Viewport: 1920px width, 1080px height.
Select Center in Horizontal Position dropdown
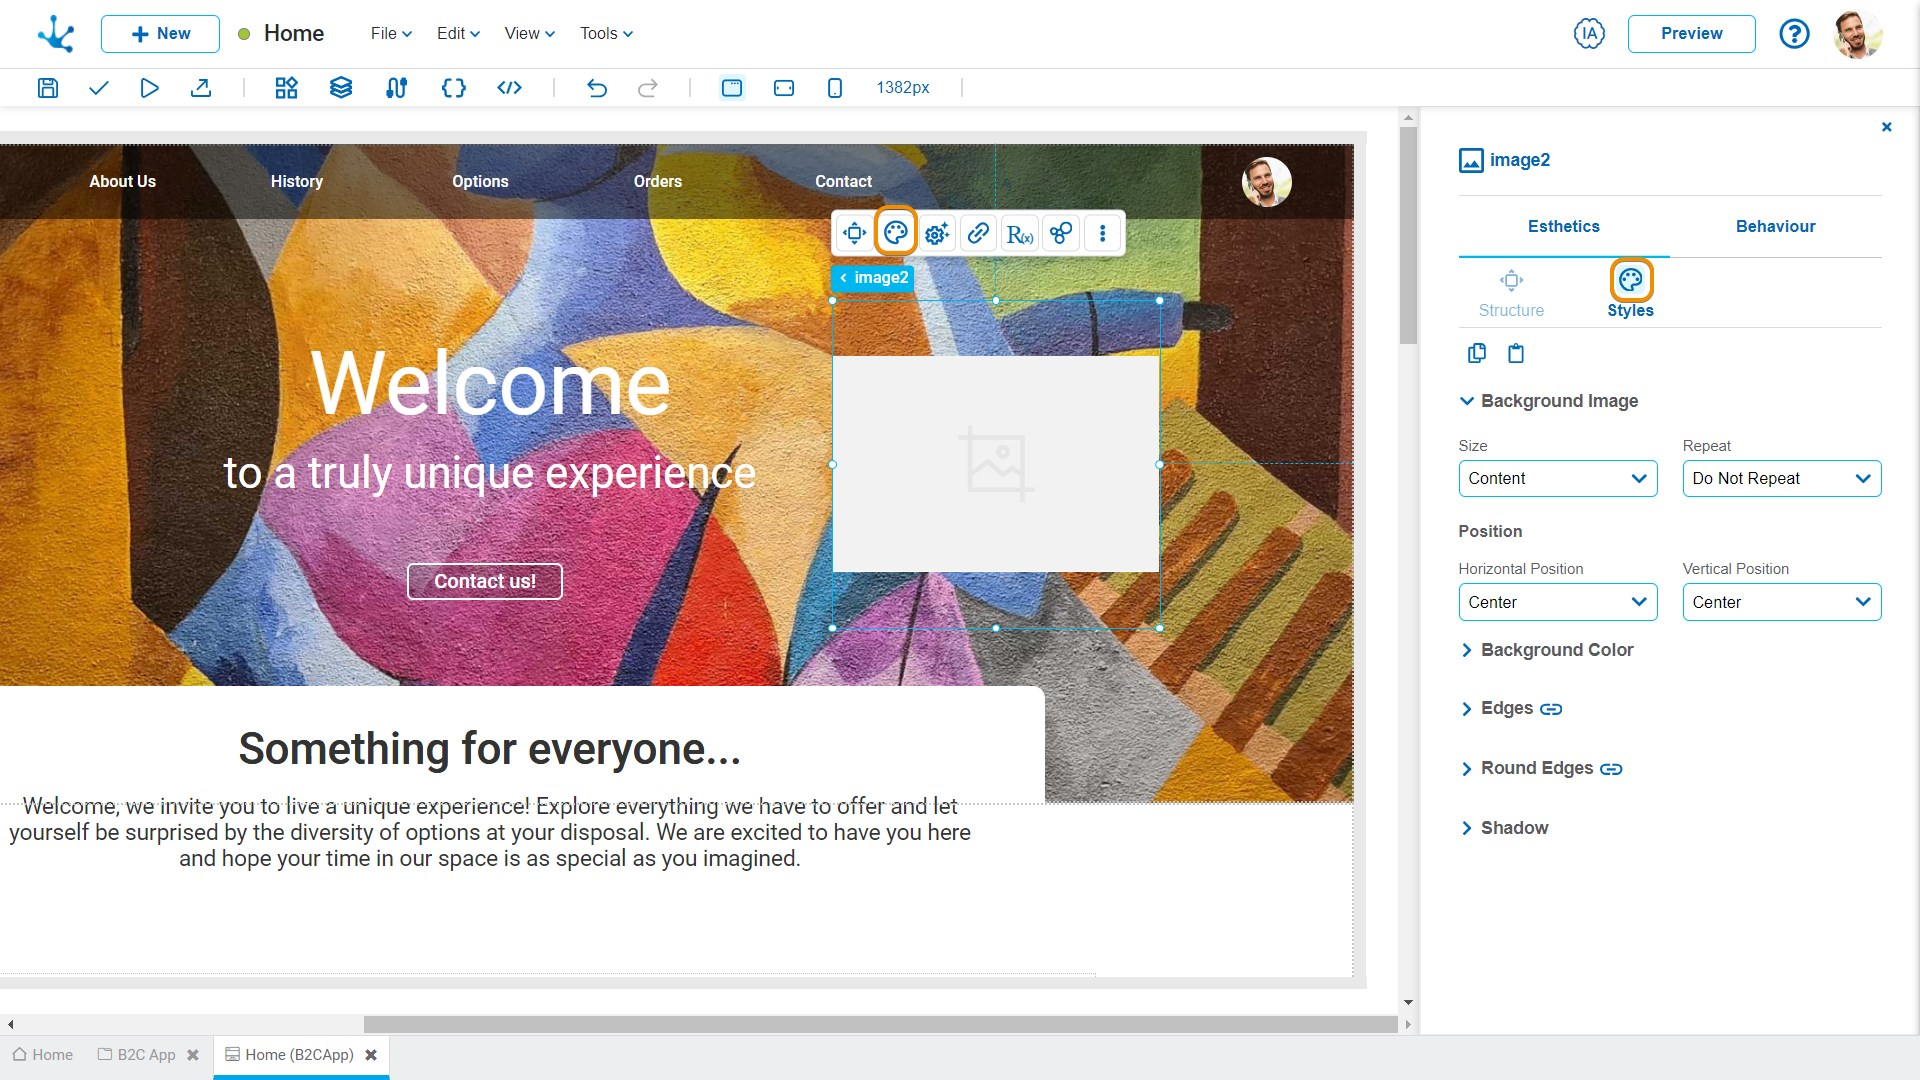(1556, 603)
